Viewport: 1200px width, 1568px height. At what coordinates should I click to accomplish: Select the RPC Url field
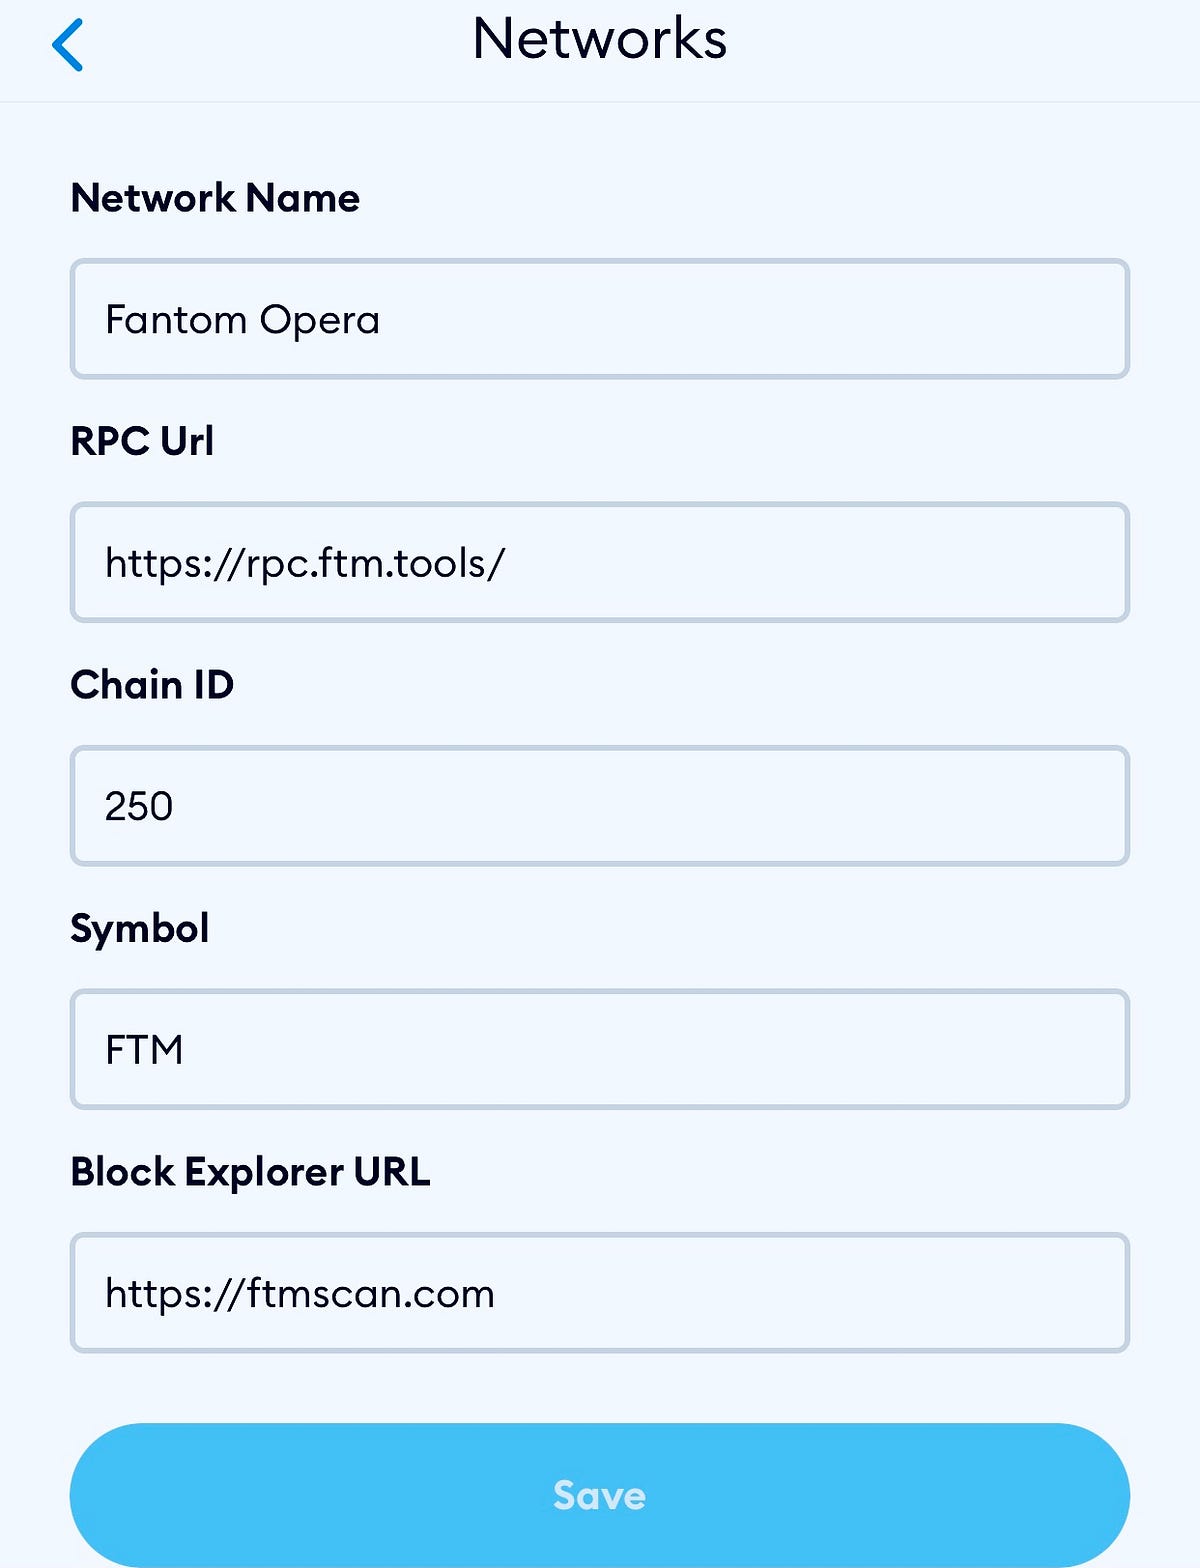point(598,562)
